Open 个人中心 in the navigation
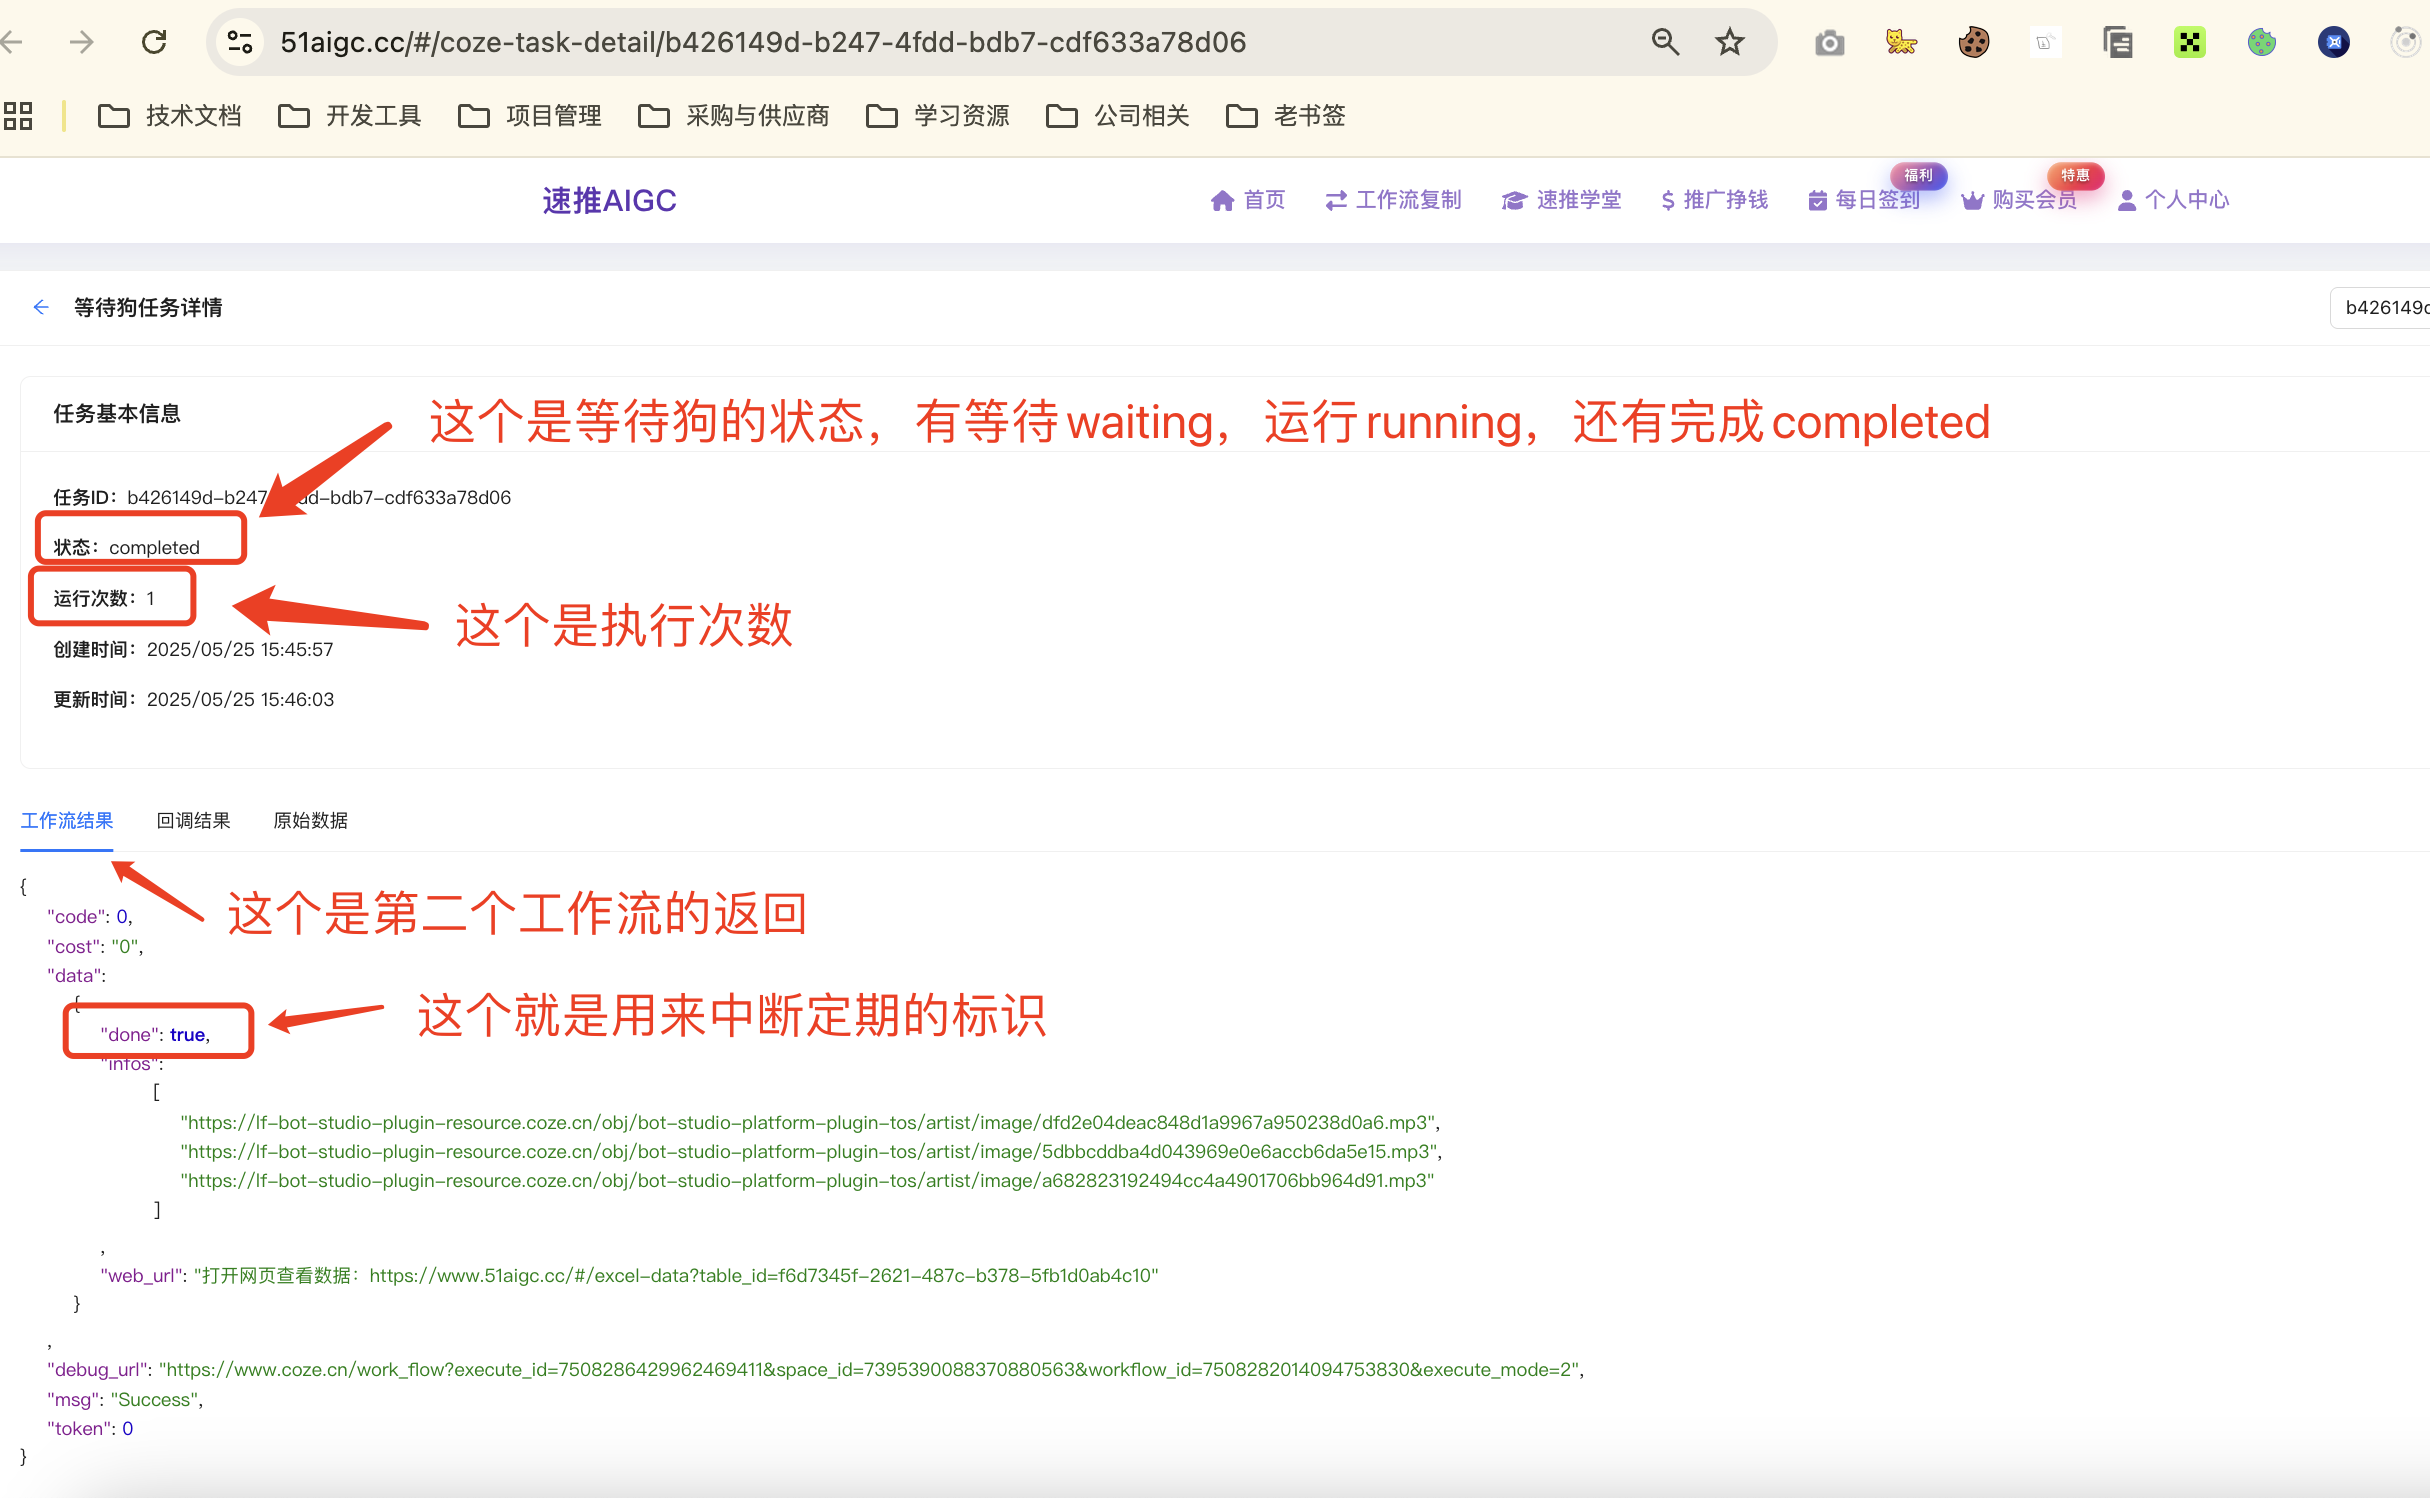Viewport: 2430px width, 1498px height. (2174, 200)
